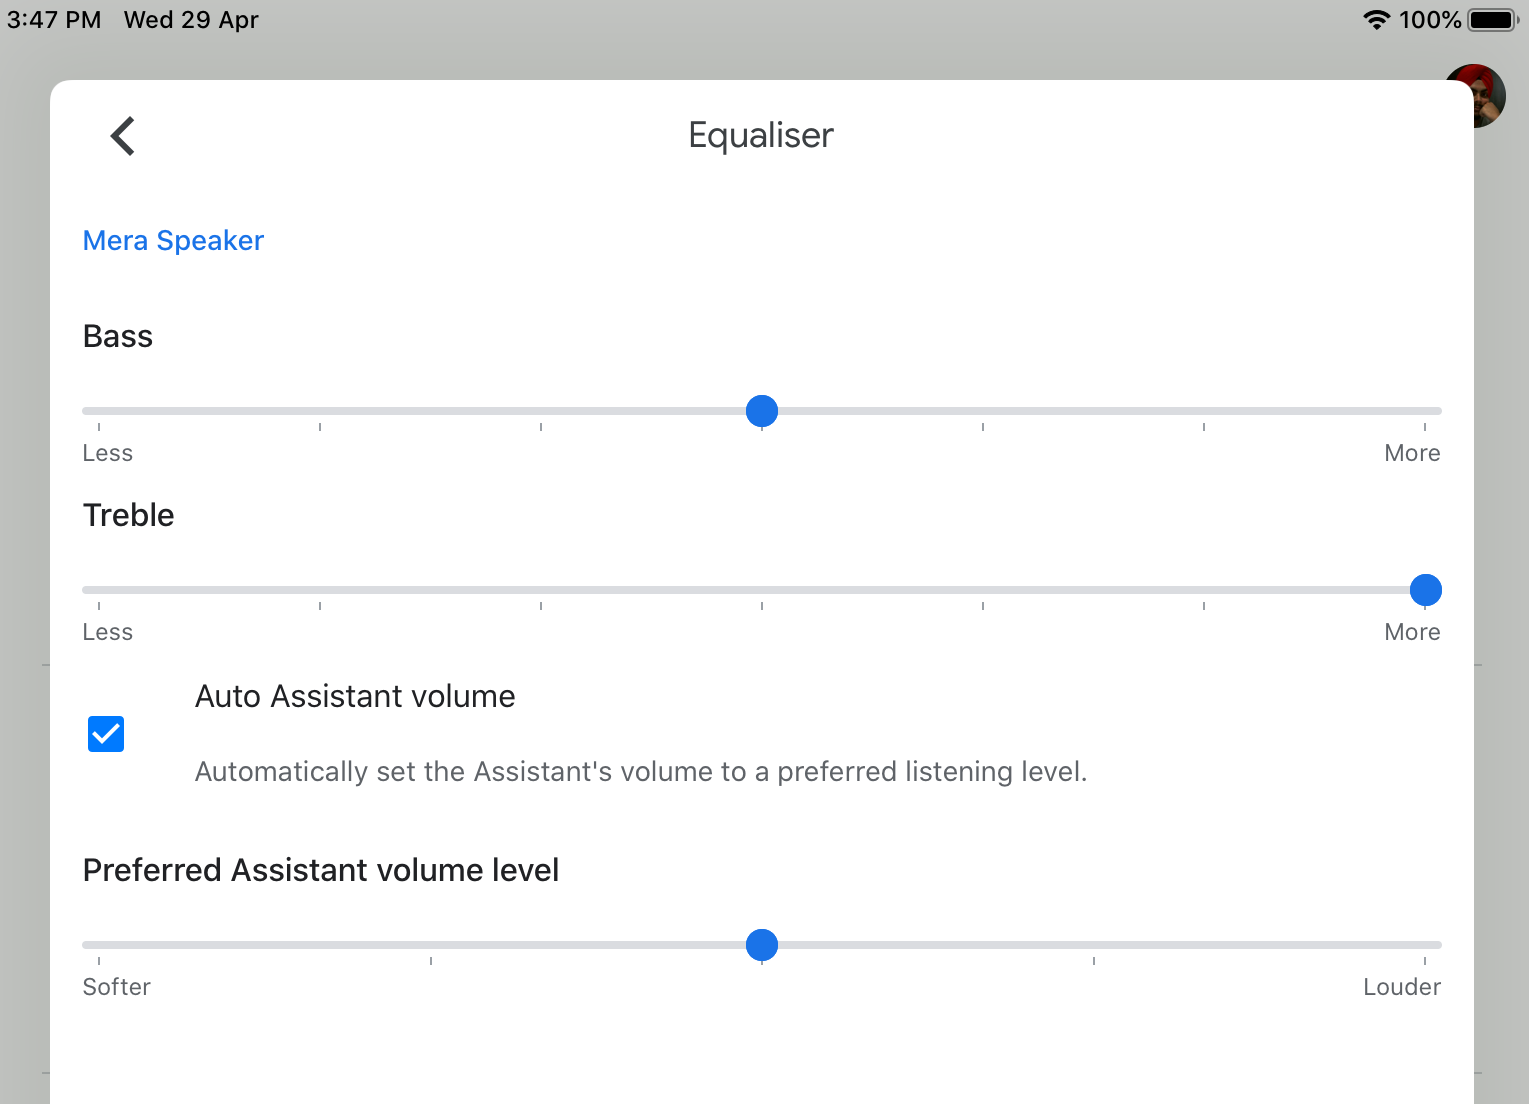The image size is (1529, 1104).
Task: Tap the Auto Assistant volume label
Action: 354,696
